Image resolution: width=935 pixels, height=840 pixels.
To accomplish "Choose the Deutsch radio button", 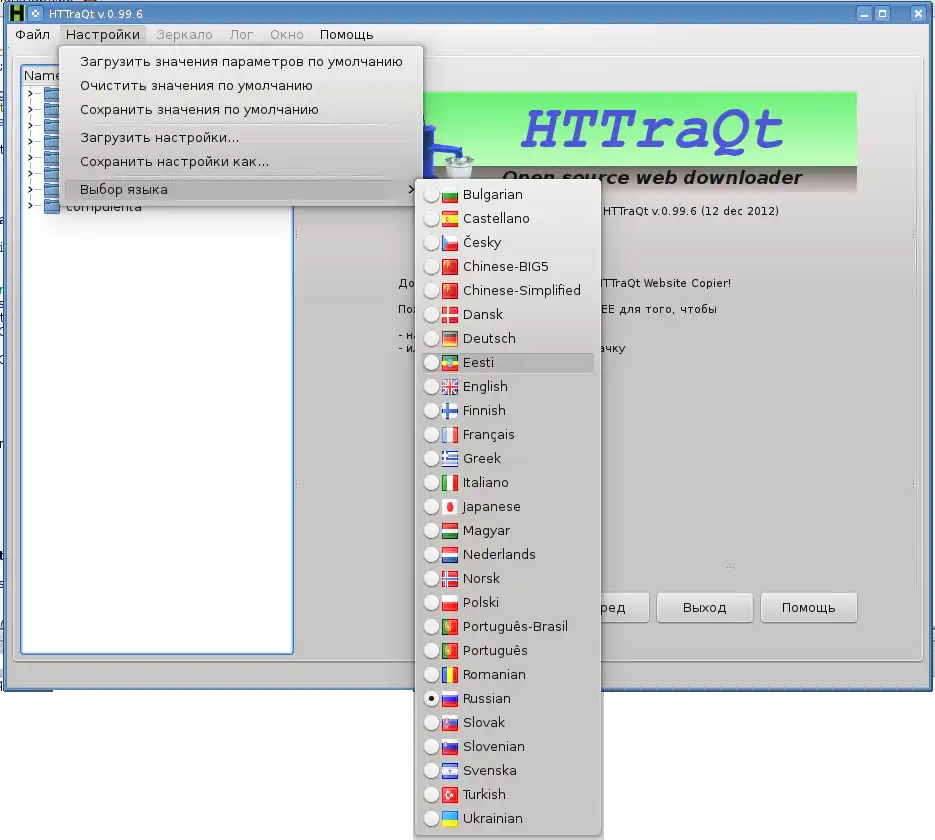I will click(x=431, y=339).
